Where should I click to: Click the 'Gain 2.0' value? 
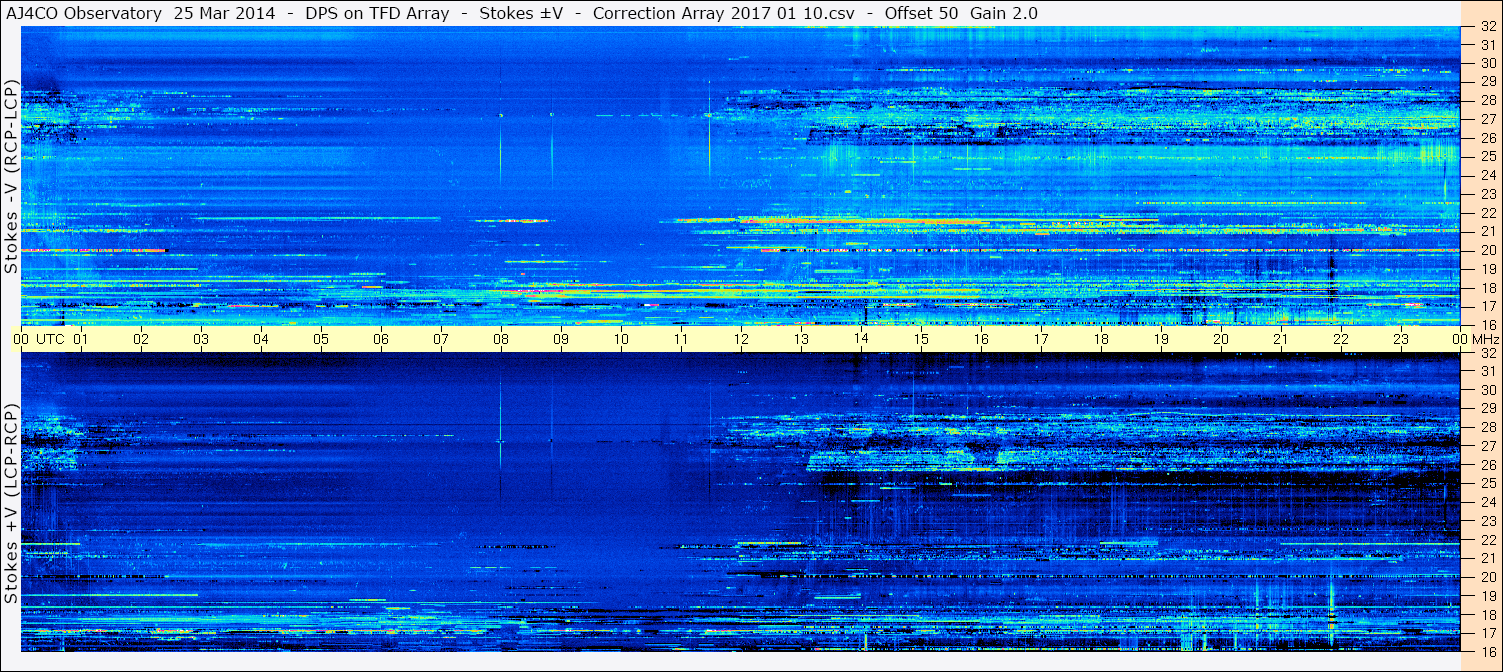point(1004,14)
